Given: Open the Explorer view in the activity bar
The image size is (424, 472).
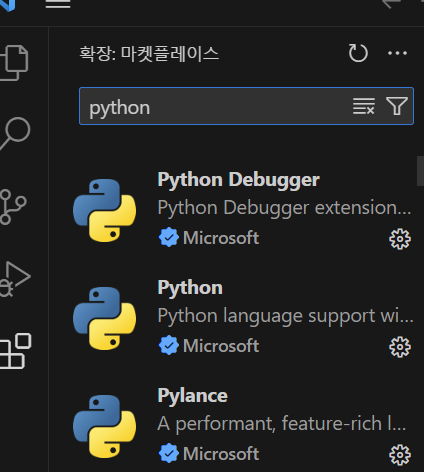Looking at the screenshot, I should coord(13,62).
